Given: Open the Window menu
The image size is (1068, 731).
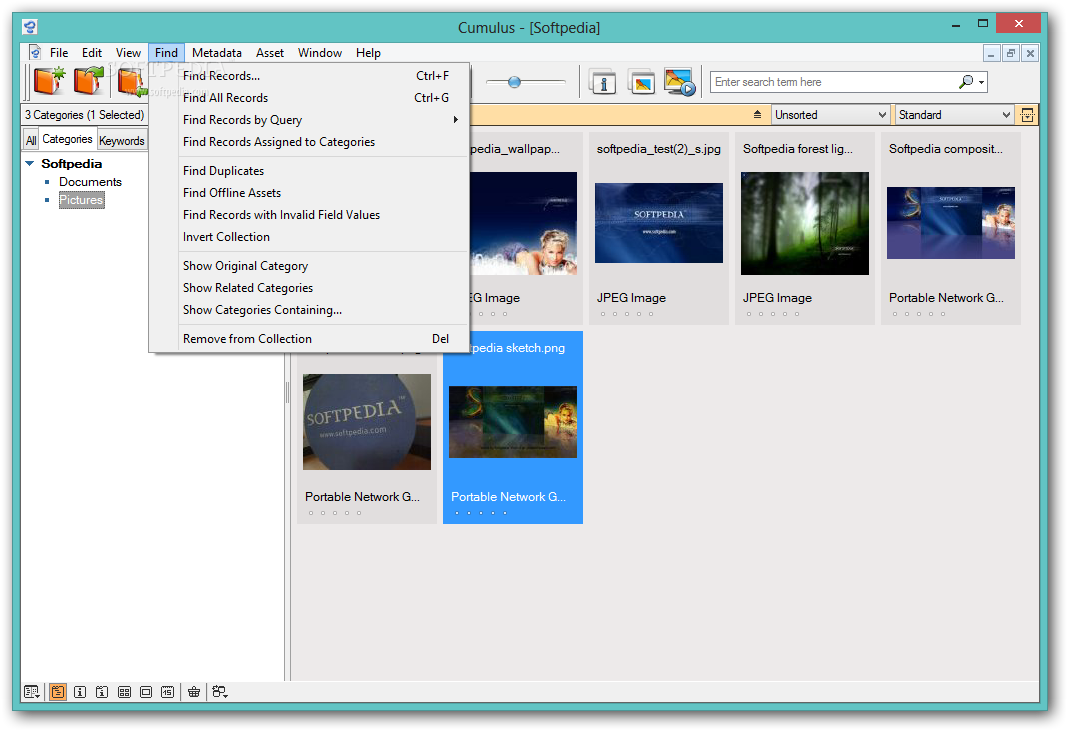Looking at the screenshot, I should 319,52.
